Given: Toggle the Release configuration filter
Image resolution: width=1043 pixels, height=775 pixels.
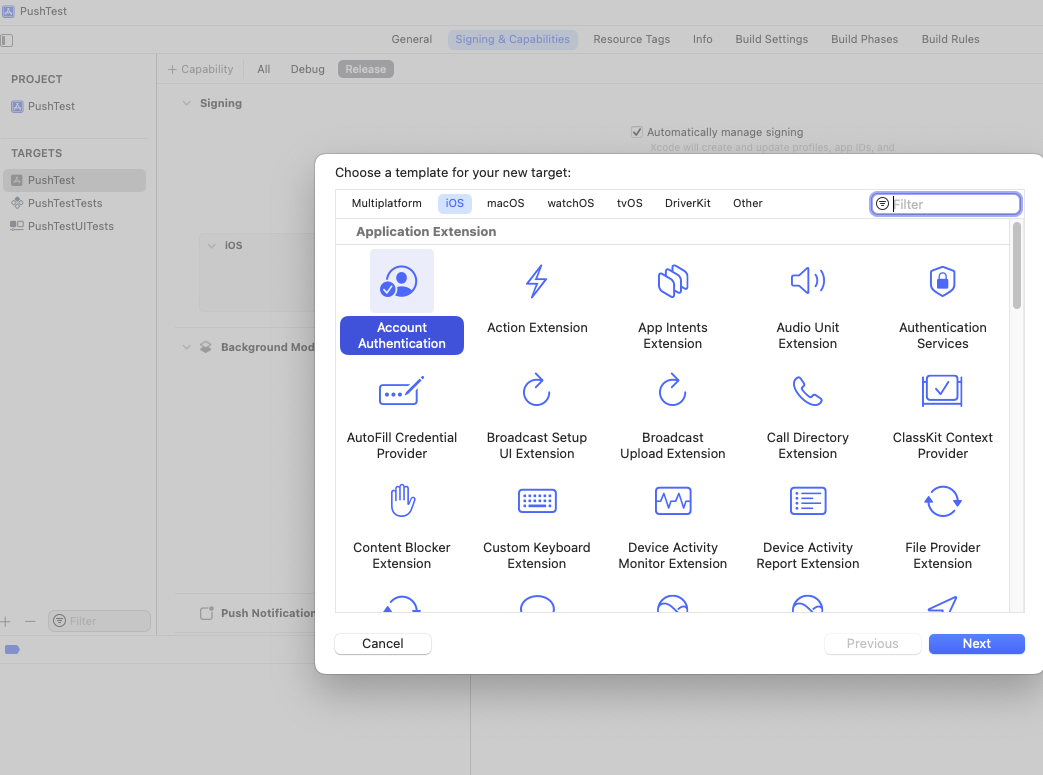Looking at the screenshot, I should pyautogui.click(x=365, y=68).
